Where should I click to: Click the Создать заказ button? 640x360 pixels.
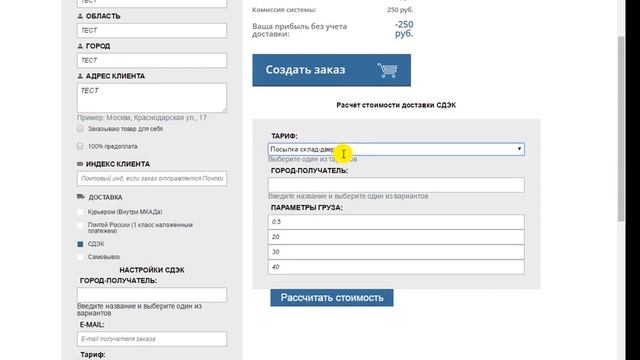coord(331,70)
